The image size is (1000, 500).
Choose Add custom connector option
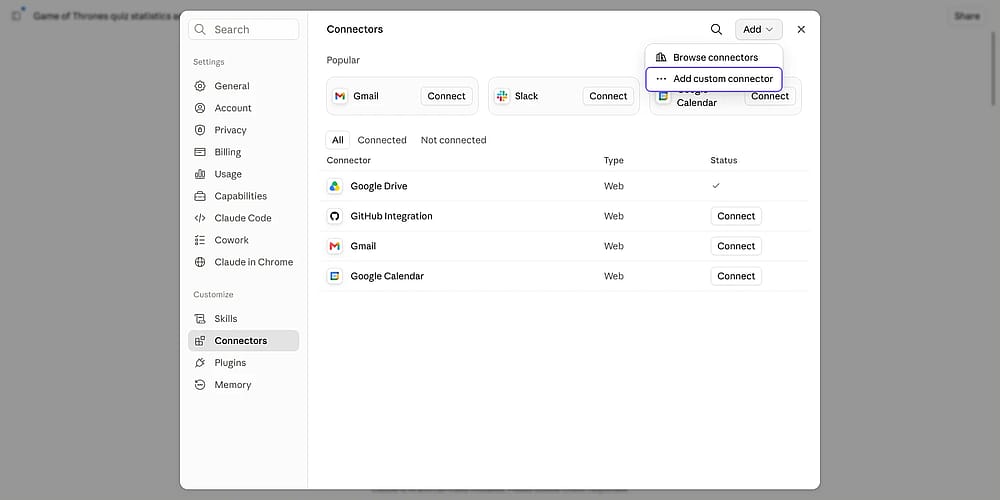(x=714, y=79)
